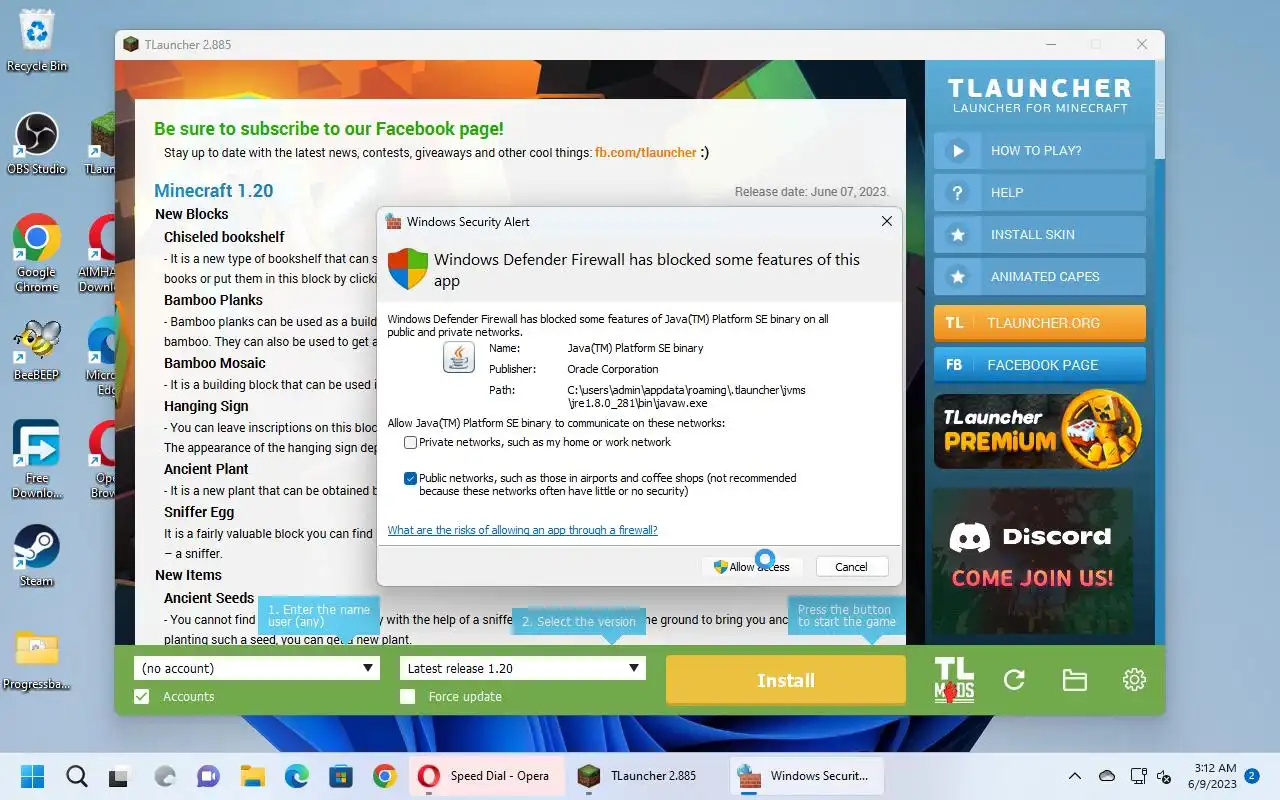Image resolution: width=1280 pixels, height=800 pixels.
Task: Click the OneDrive cloud tray icon
Action: 1106,776
